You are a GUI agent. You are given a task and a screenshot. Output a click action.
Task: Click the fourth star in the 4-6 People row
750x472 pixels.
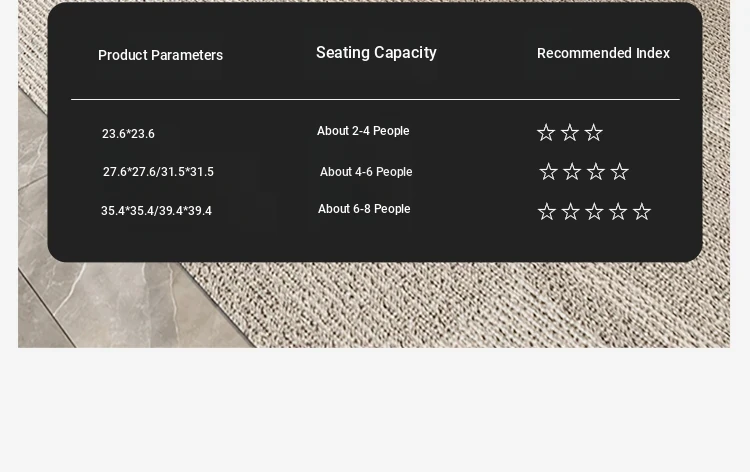[619, 171]
